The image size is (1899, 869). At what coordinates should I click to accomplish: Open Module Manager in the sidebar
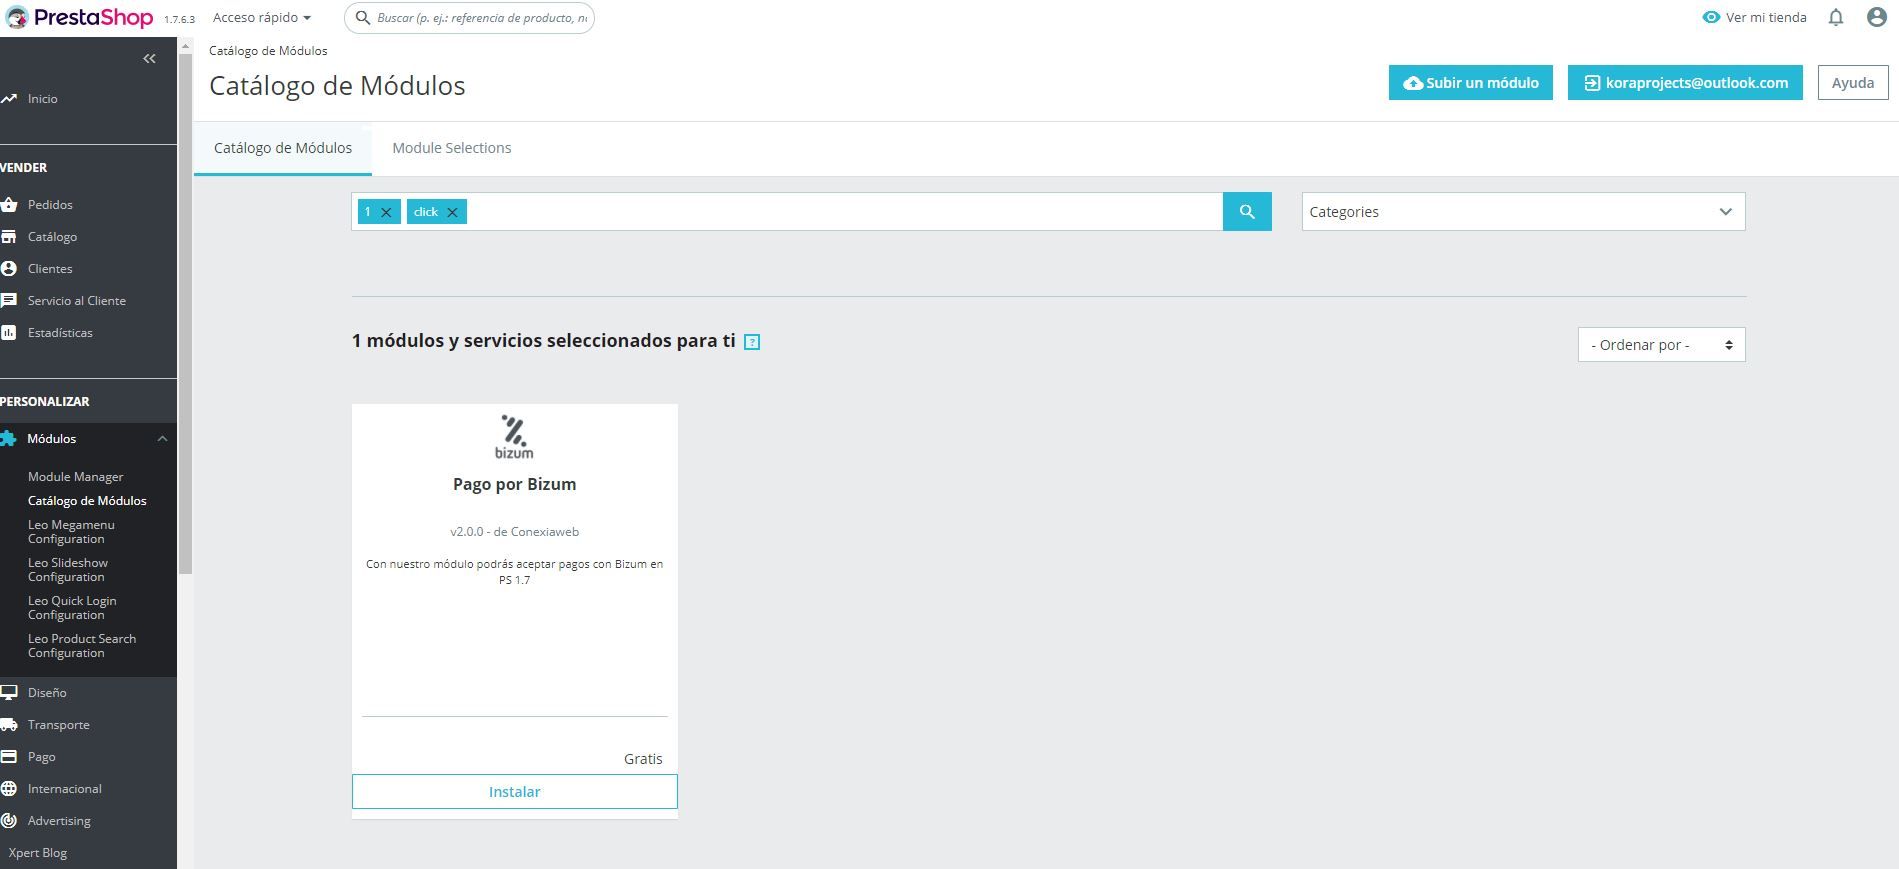76,477
